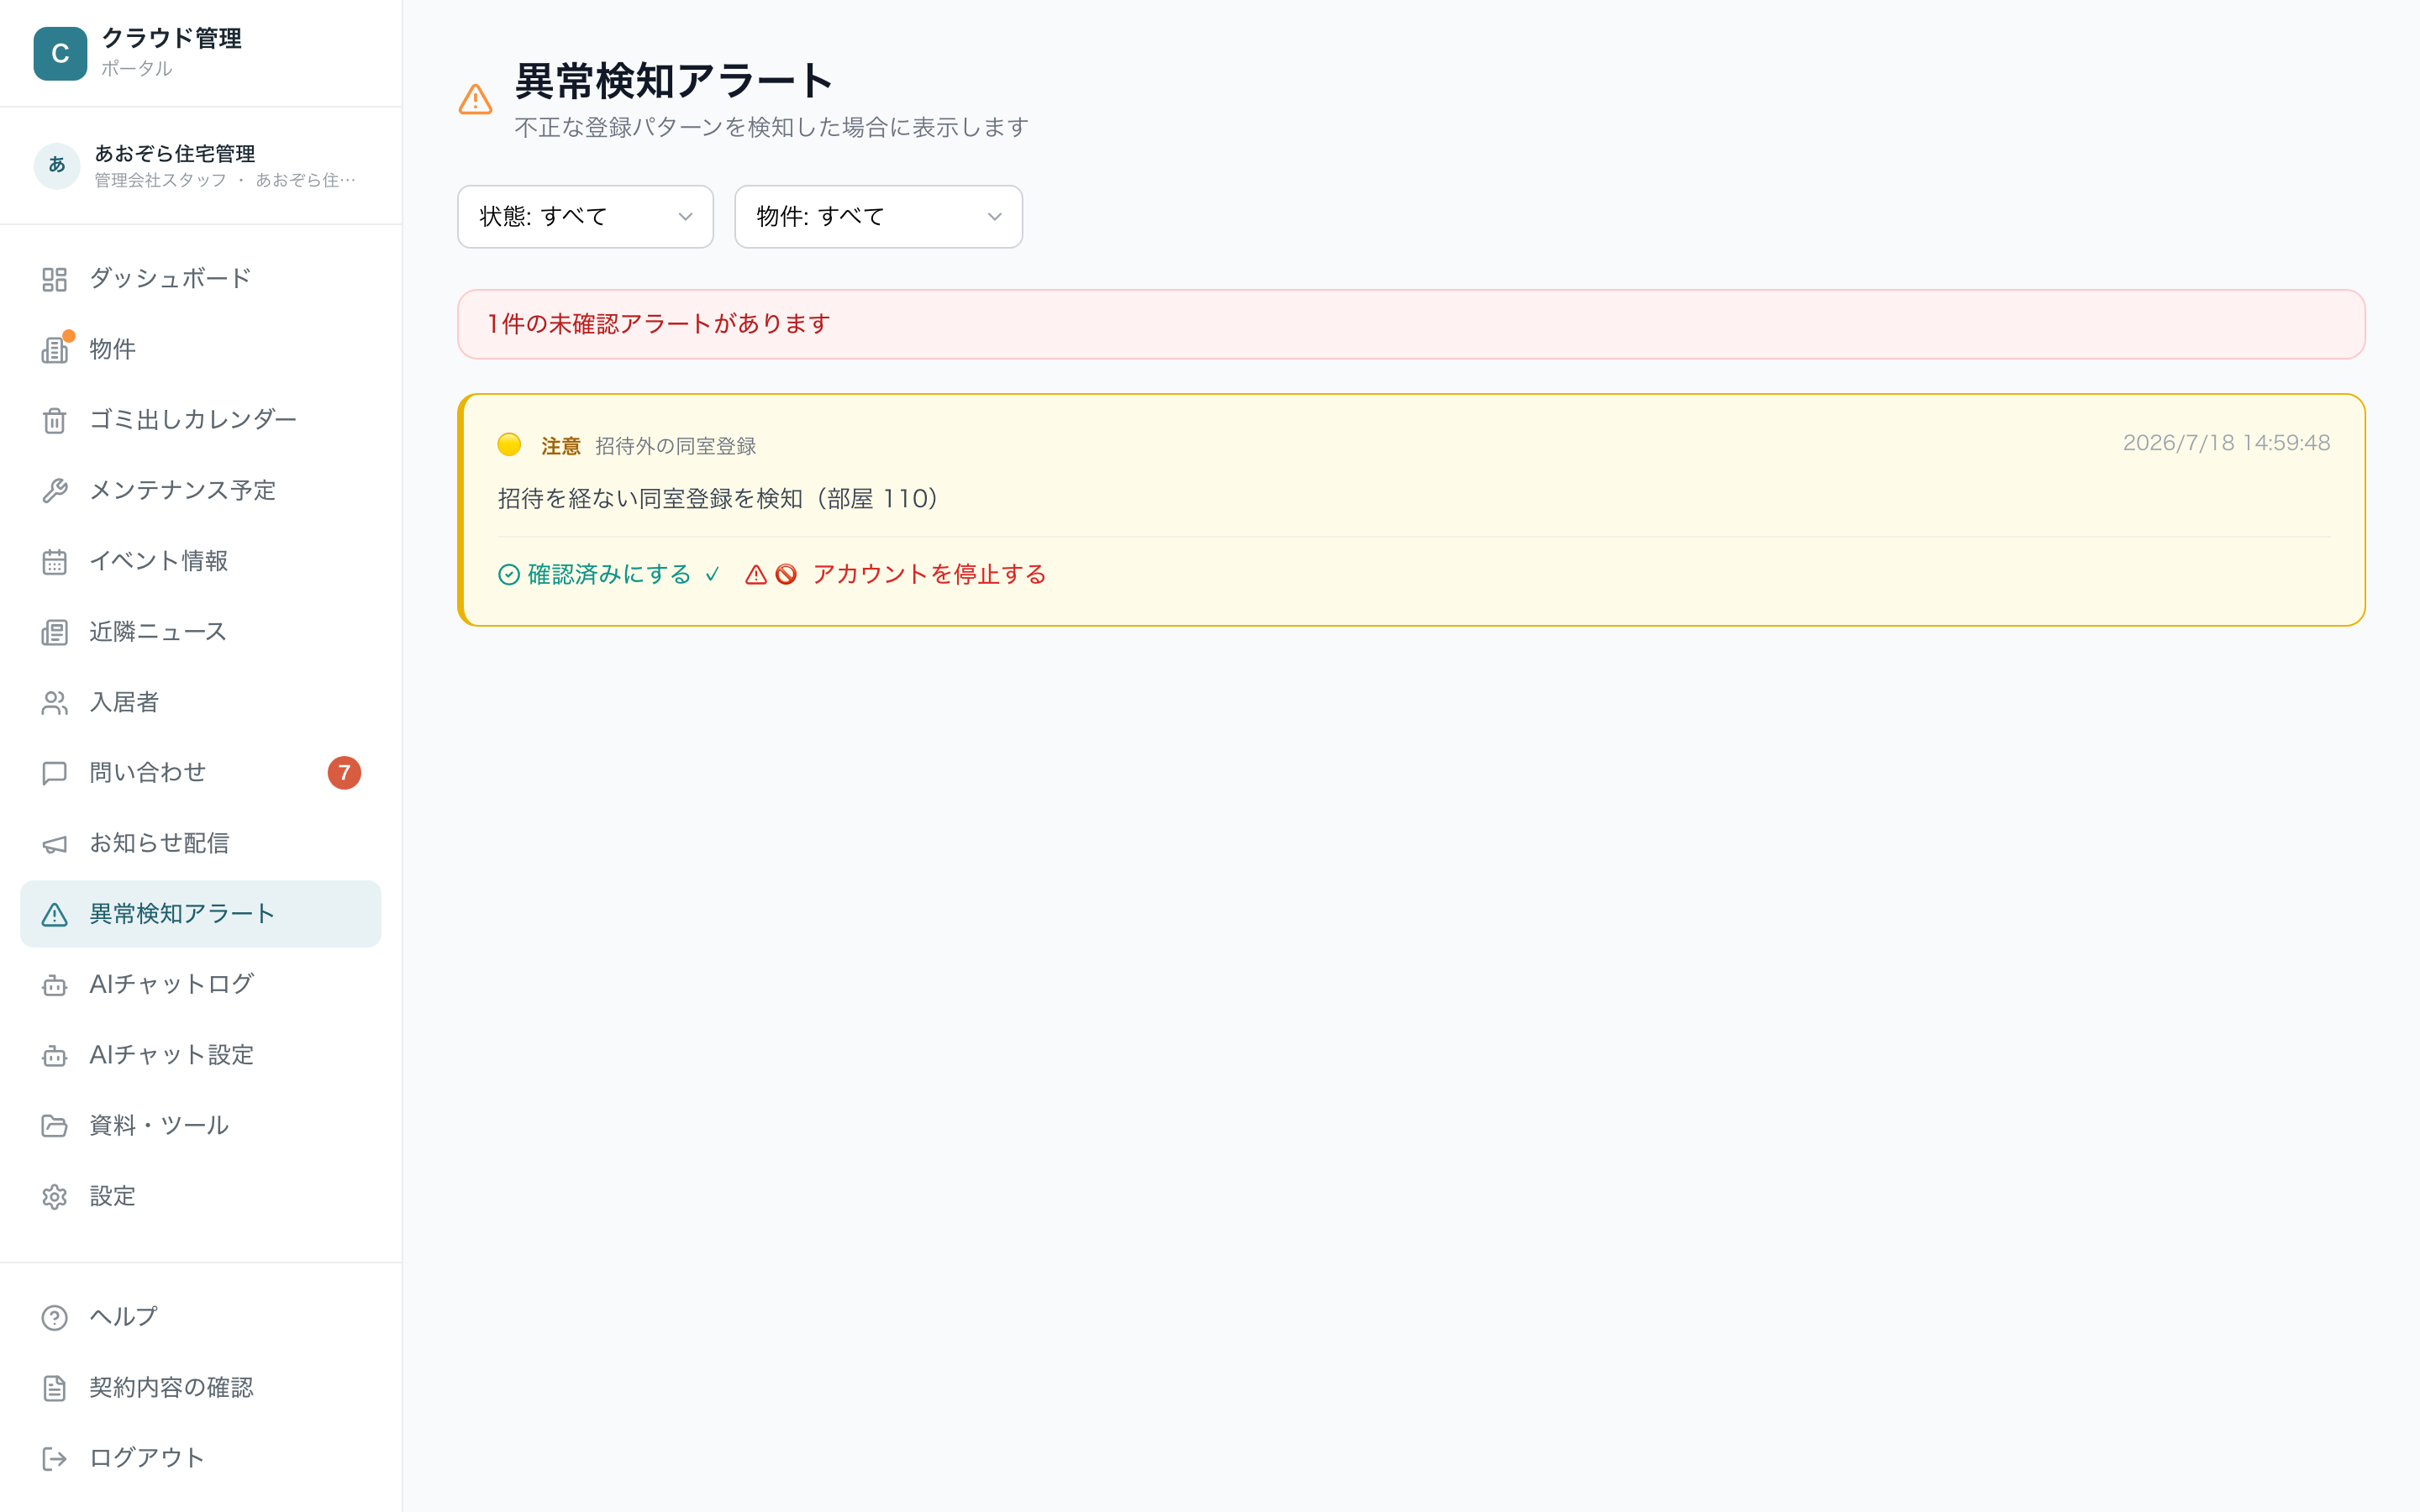This screenshot has width=2420, height=1512.
Task: Click the あおぞら住宅管理 avatar icon
Action: coord(57,165)
